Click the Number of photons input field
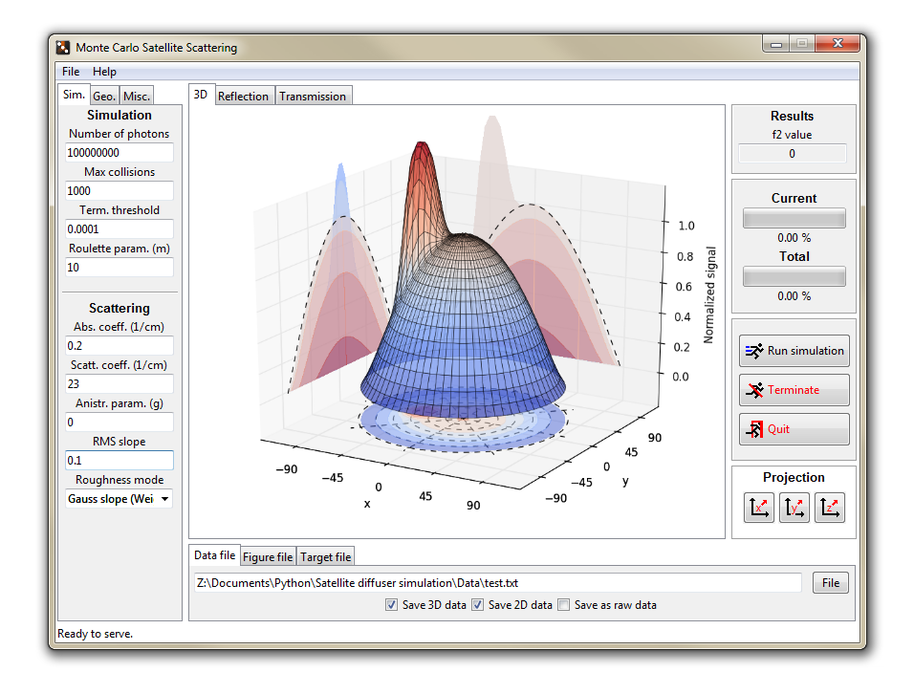 point(118,152)
